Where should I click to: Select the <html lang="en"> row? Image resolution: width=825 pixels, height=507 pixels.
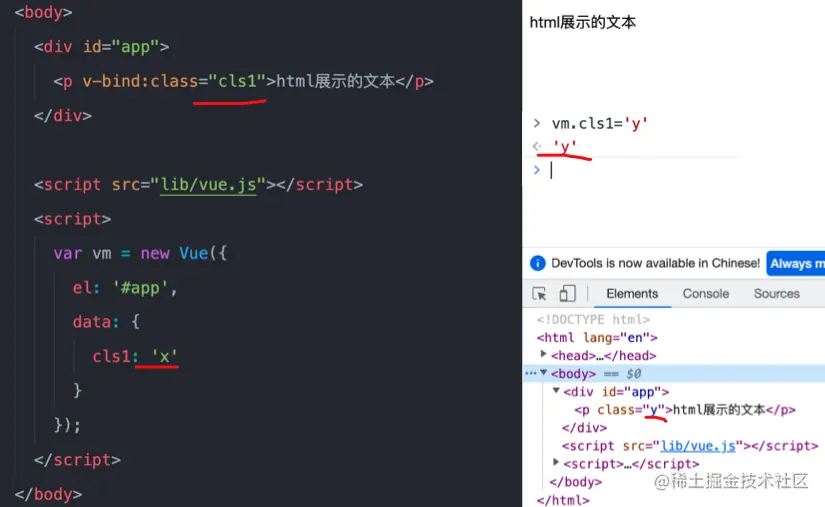(597, 338)
